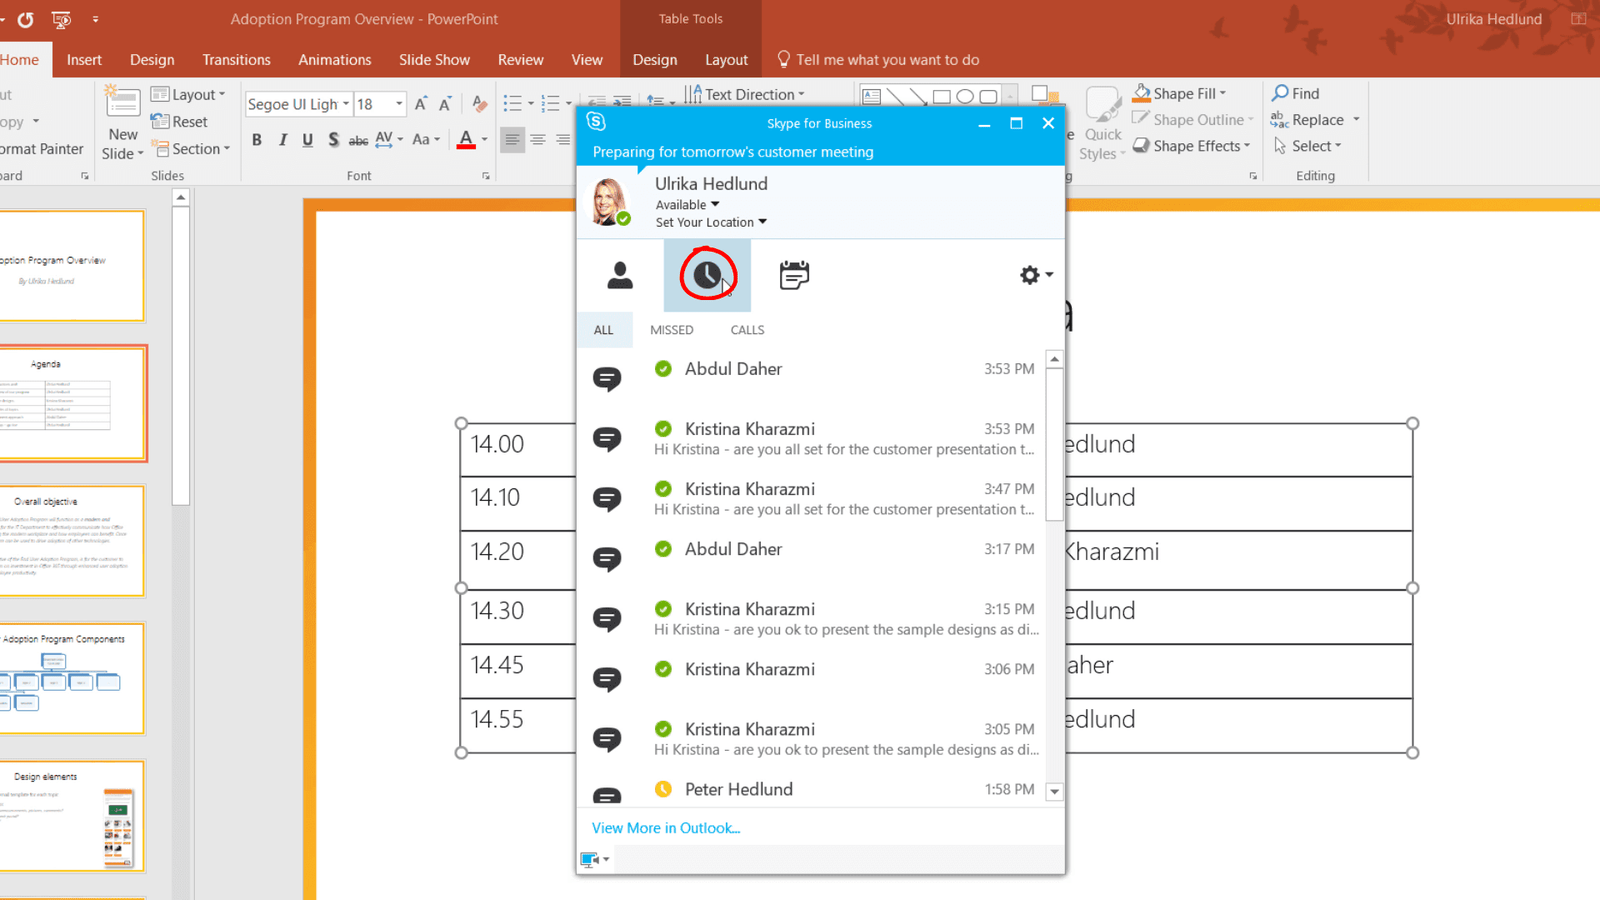The height and width of the screenshot is (900, 1600).
Task: Click the Repeat/Redo icon in the title bar
Action: [x=25, y=19]
